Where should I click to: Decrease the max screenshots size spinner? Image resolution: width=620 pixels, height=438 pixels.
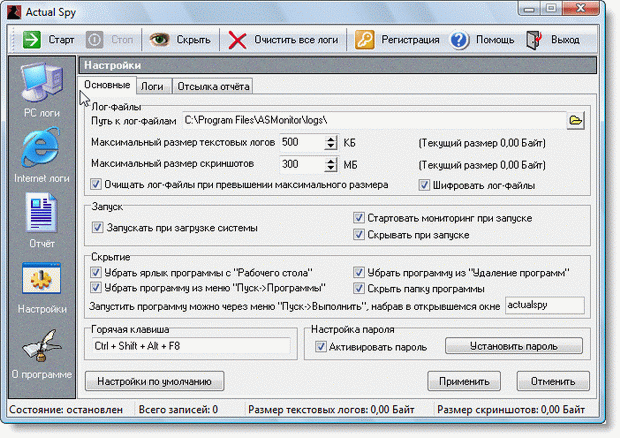pyautogui.click(x=331, y=168)
